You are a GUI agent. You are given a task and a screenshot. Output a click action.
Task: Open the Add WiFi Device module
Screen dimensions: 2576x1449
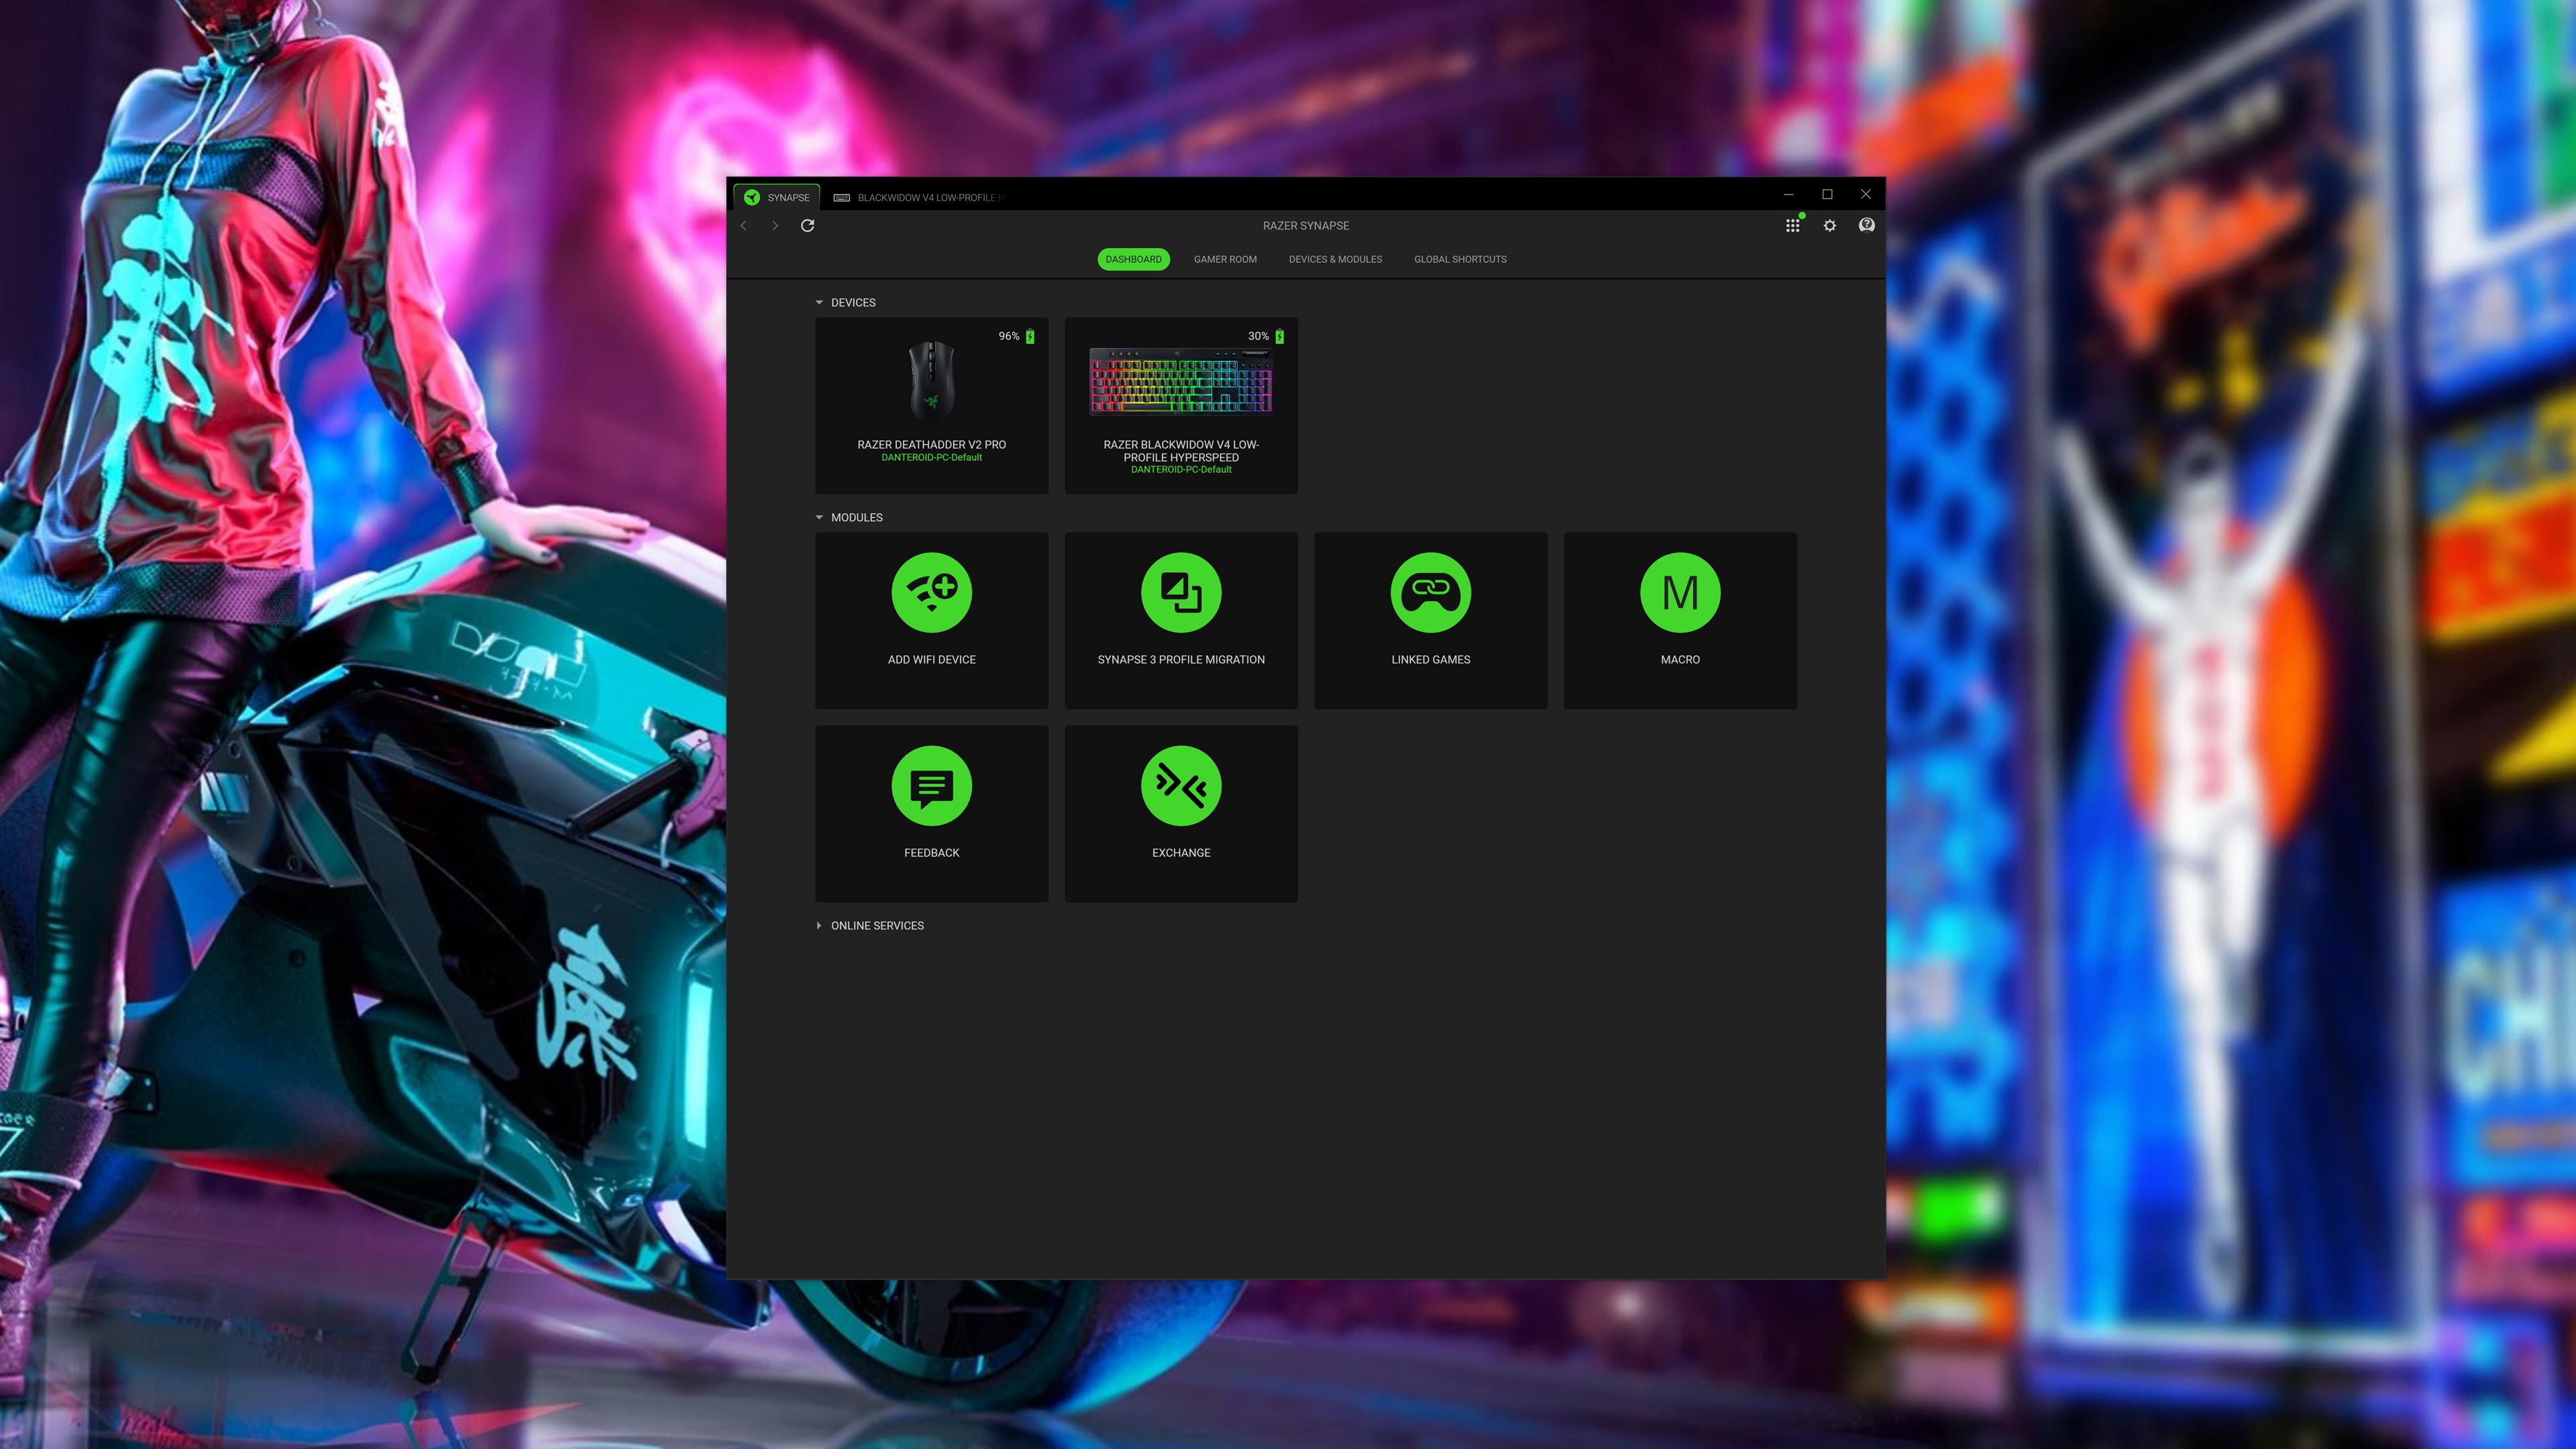tap(931, 620)
